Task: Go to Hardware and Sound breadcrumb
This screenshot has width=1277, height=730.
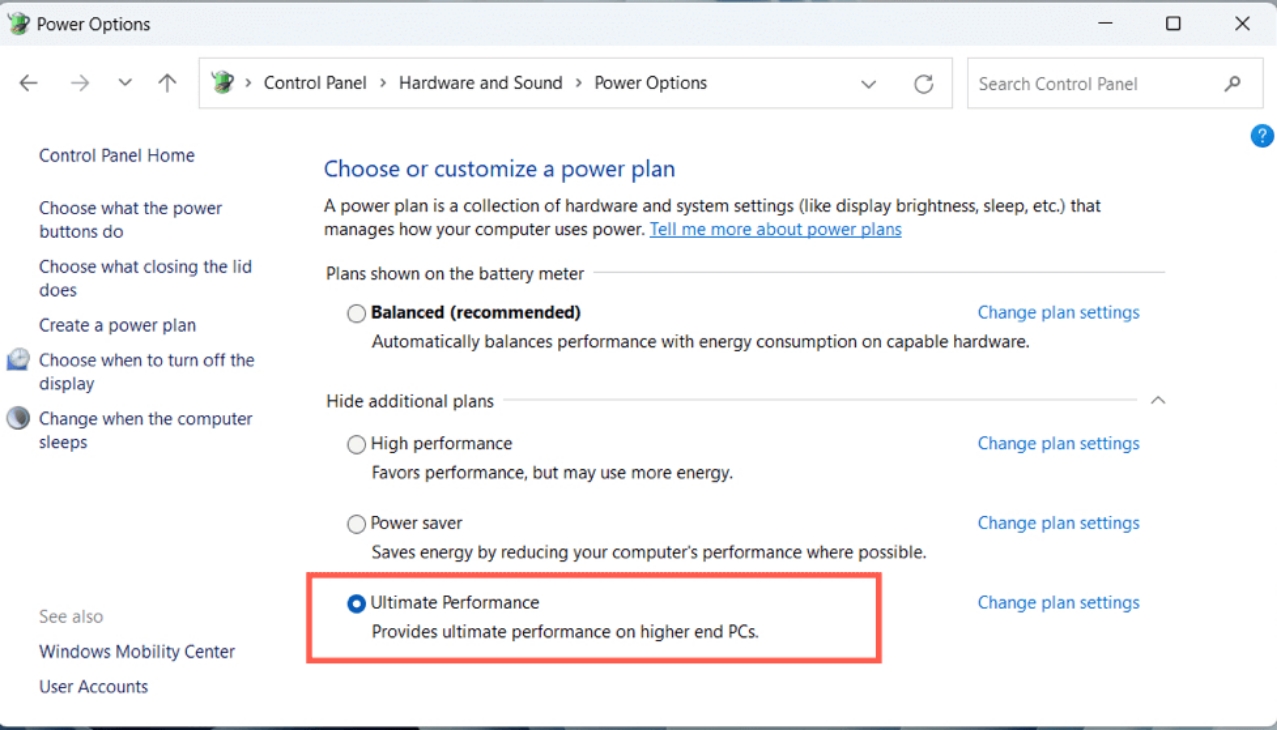Action: pos(481,83)
